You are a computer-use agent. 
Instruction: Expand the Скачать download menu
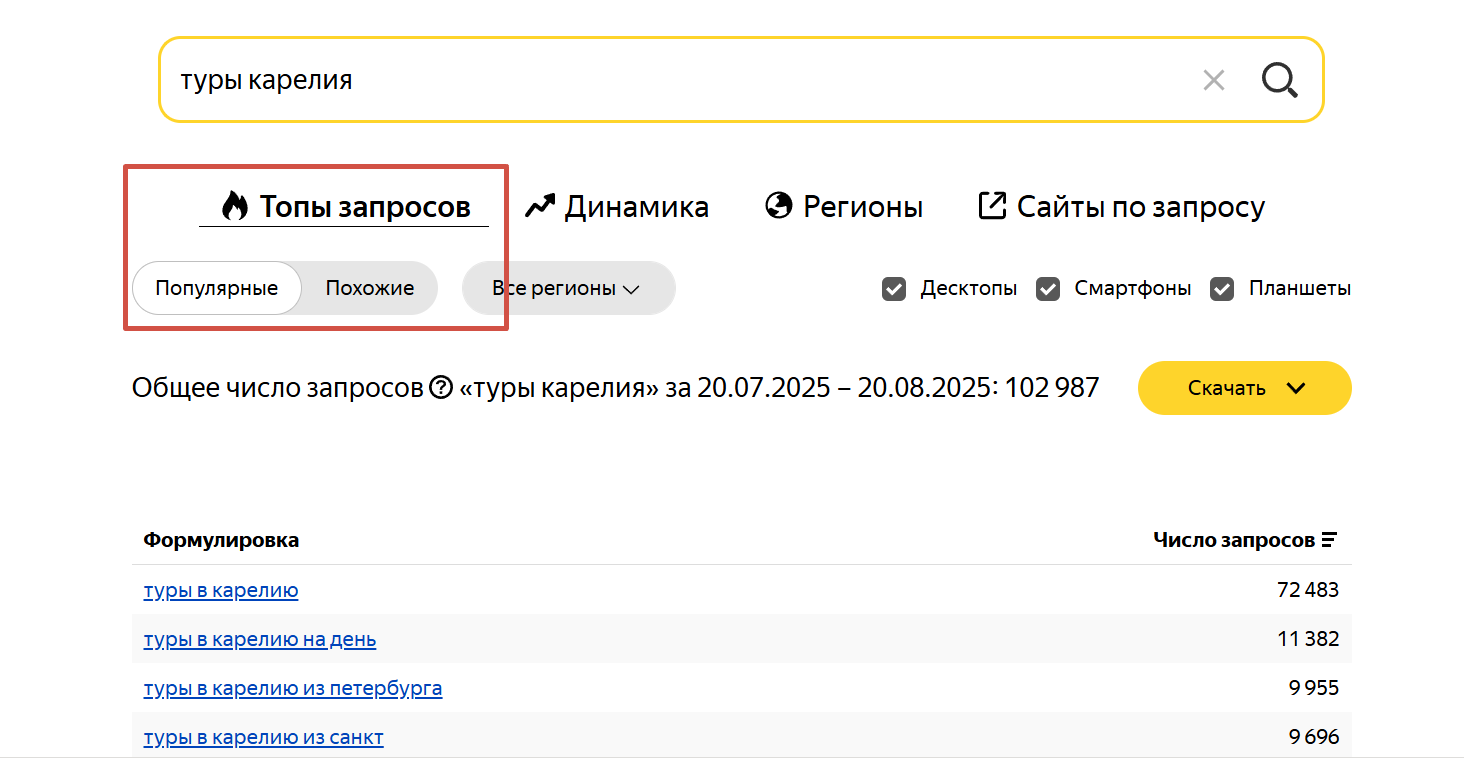tap(1244, 388)
